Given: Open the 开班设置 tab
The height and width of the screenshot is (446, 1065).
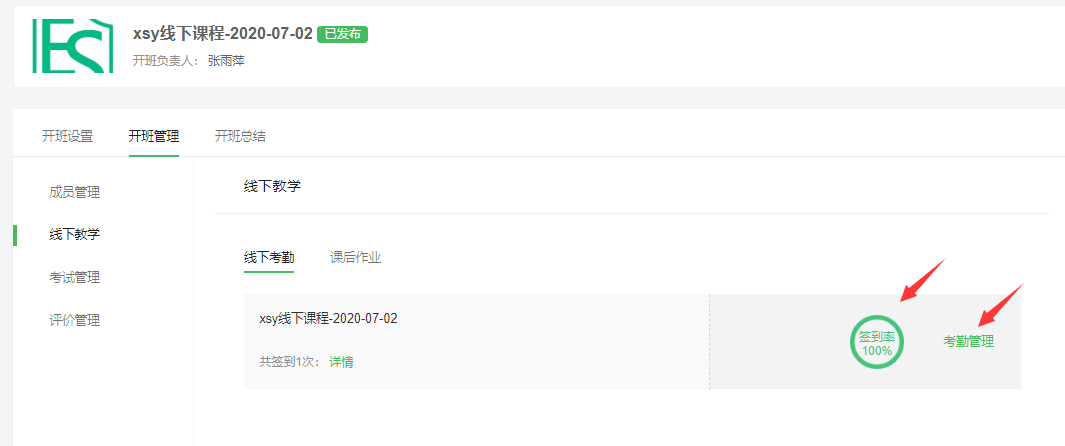Looking at the screenshot, I should tap(67, 136).
